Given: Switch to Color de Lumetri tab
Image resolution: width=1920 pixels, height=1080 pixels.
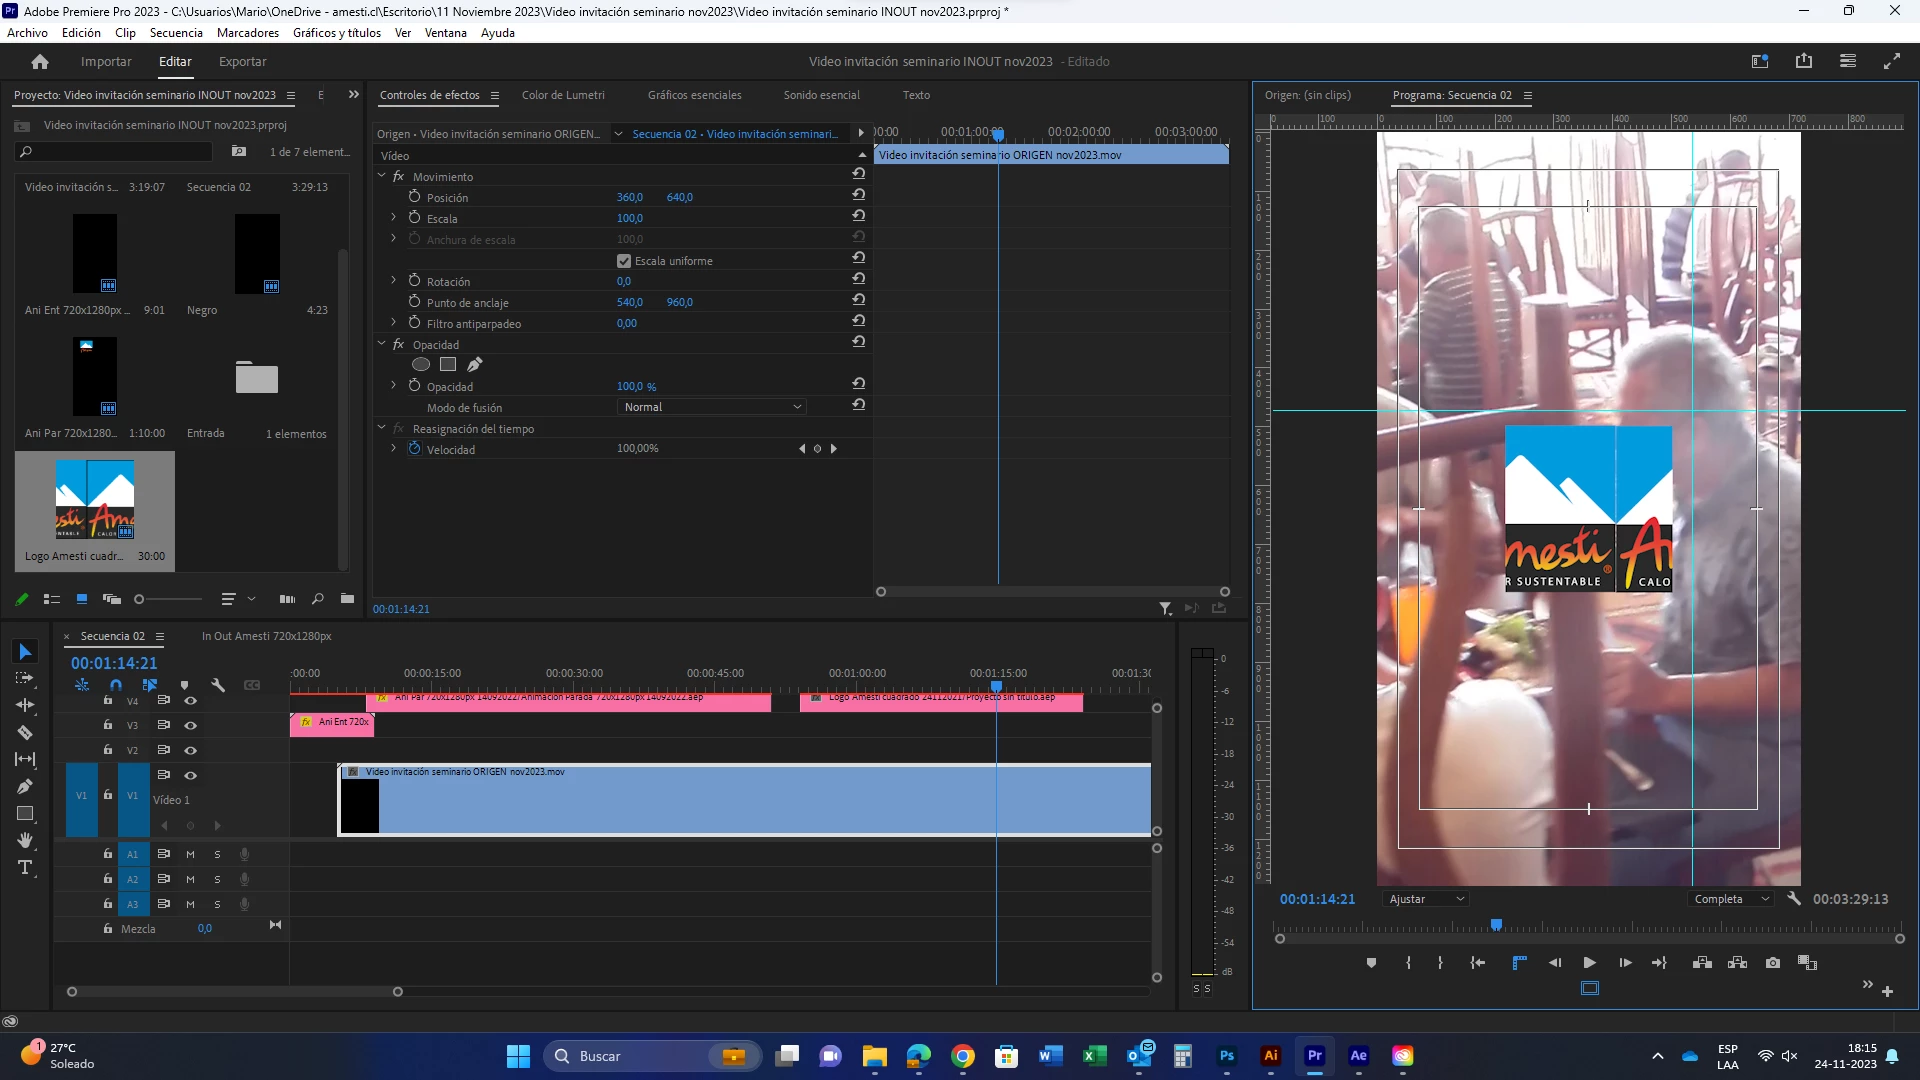Looking at the screenshot, I should coord(563,95).
